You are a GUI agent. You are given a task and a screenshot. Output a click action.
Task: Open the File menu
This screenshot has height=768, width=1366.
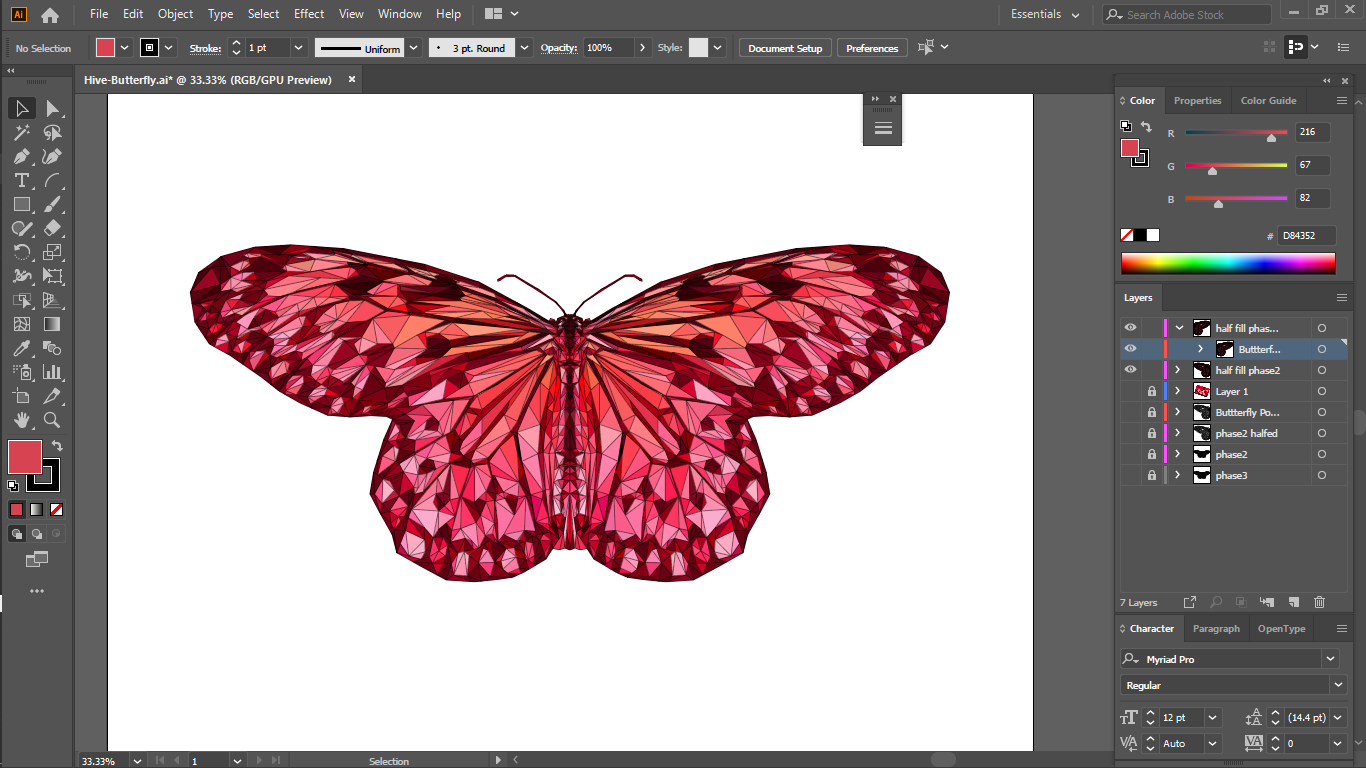click(x=99, y=14)
